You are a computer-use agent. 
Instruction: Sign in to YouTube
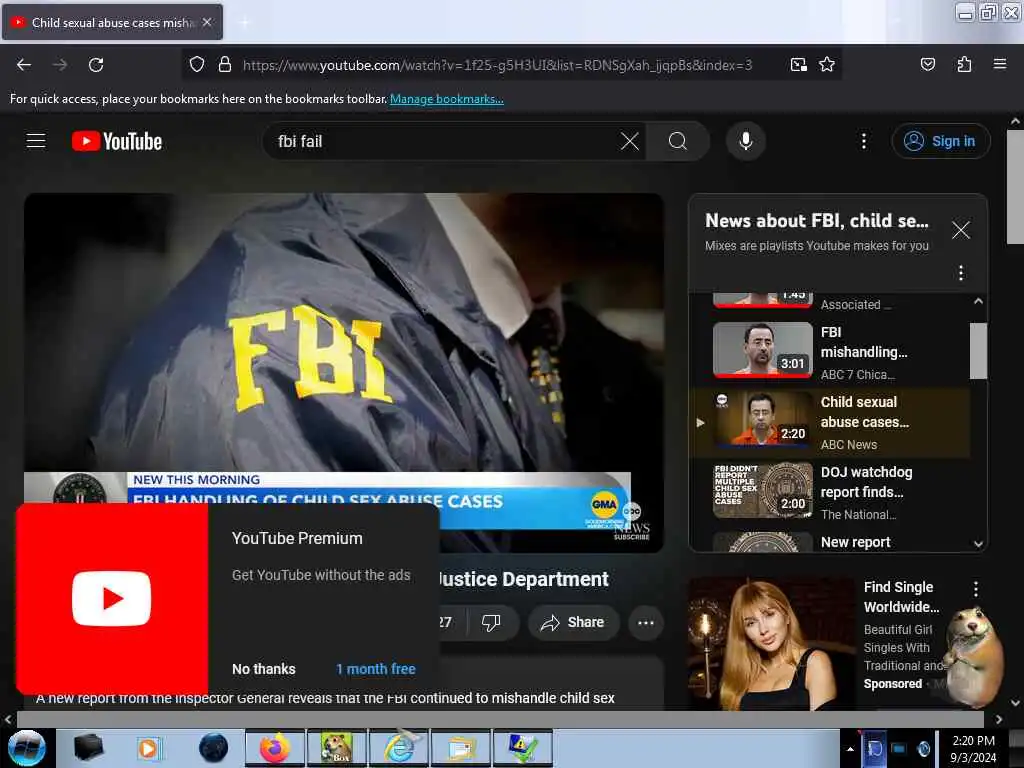[940, 141]
